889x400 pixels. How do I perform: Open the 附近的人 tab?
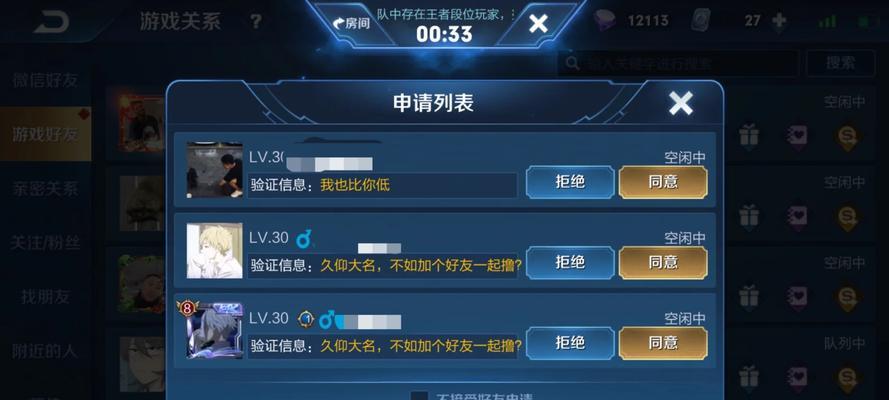click(45, 351)
